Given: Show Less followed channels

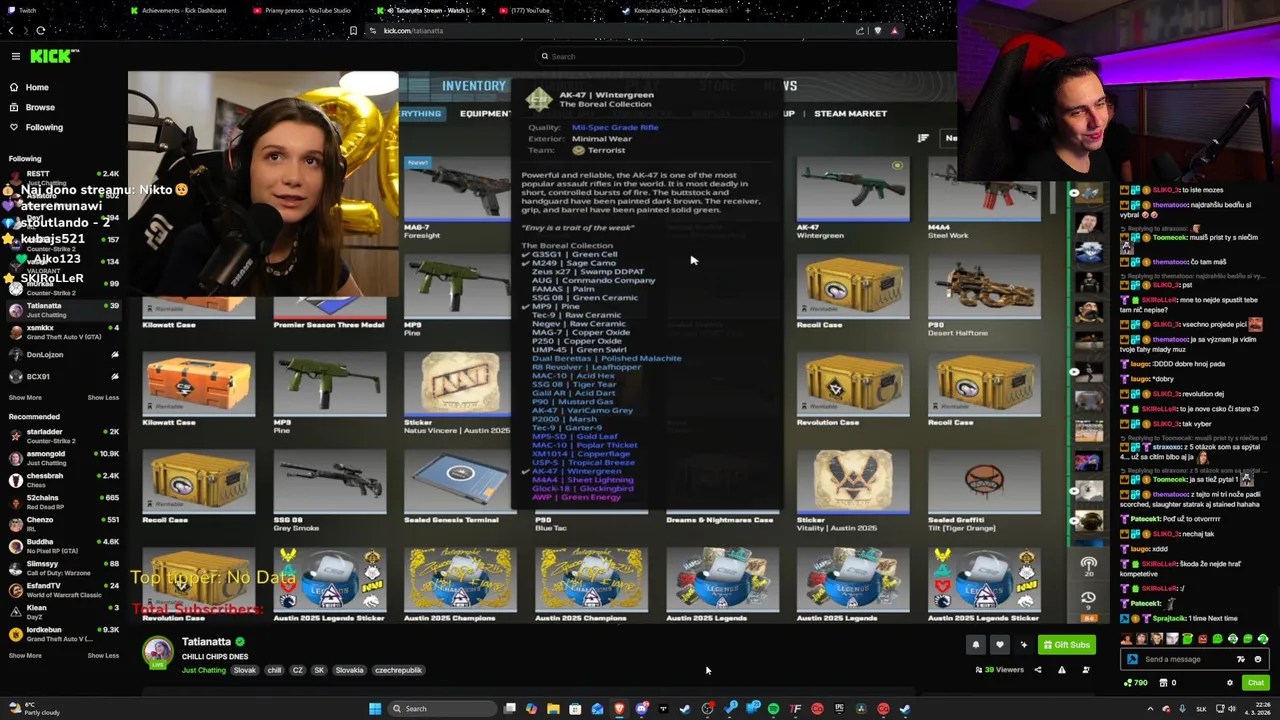Looking at the screenshot, I should coord(103,397).
